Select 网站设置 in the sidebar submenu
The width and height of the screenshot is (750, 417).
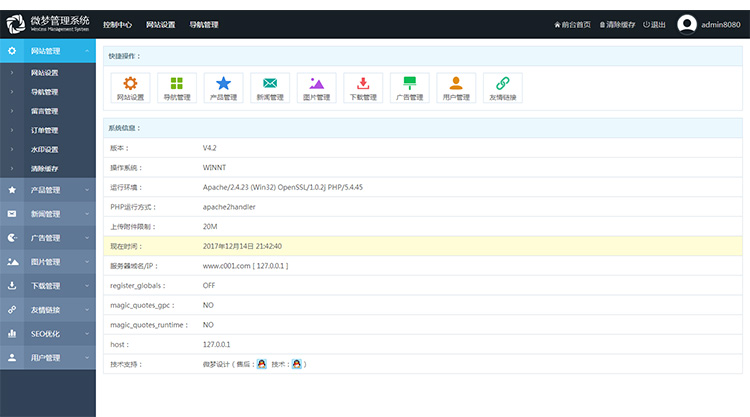(44, 73)
